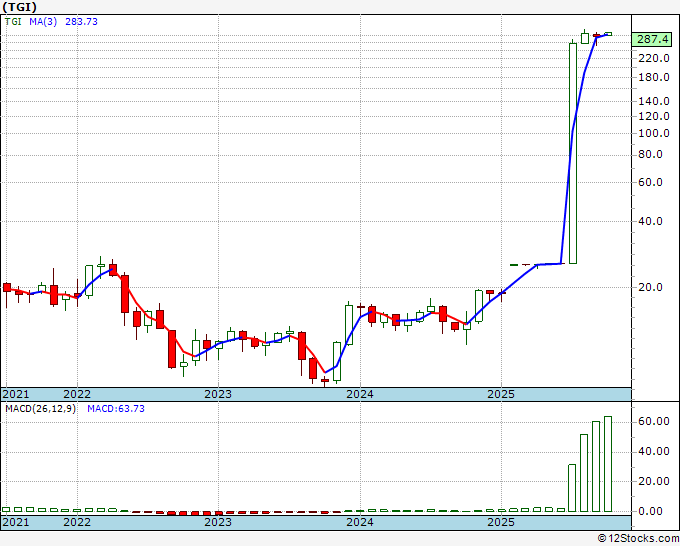Click the 220.0 price axis label
This screenshot has width=680, height=546.
pos(654,58)
